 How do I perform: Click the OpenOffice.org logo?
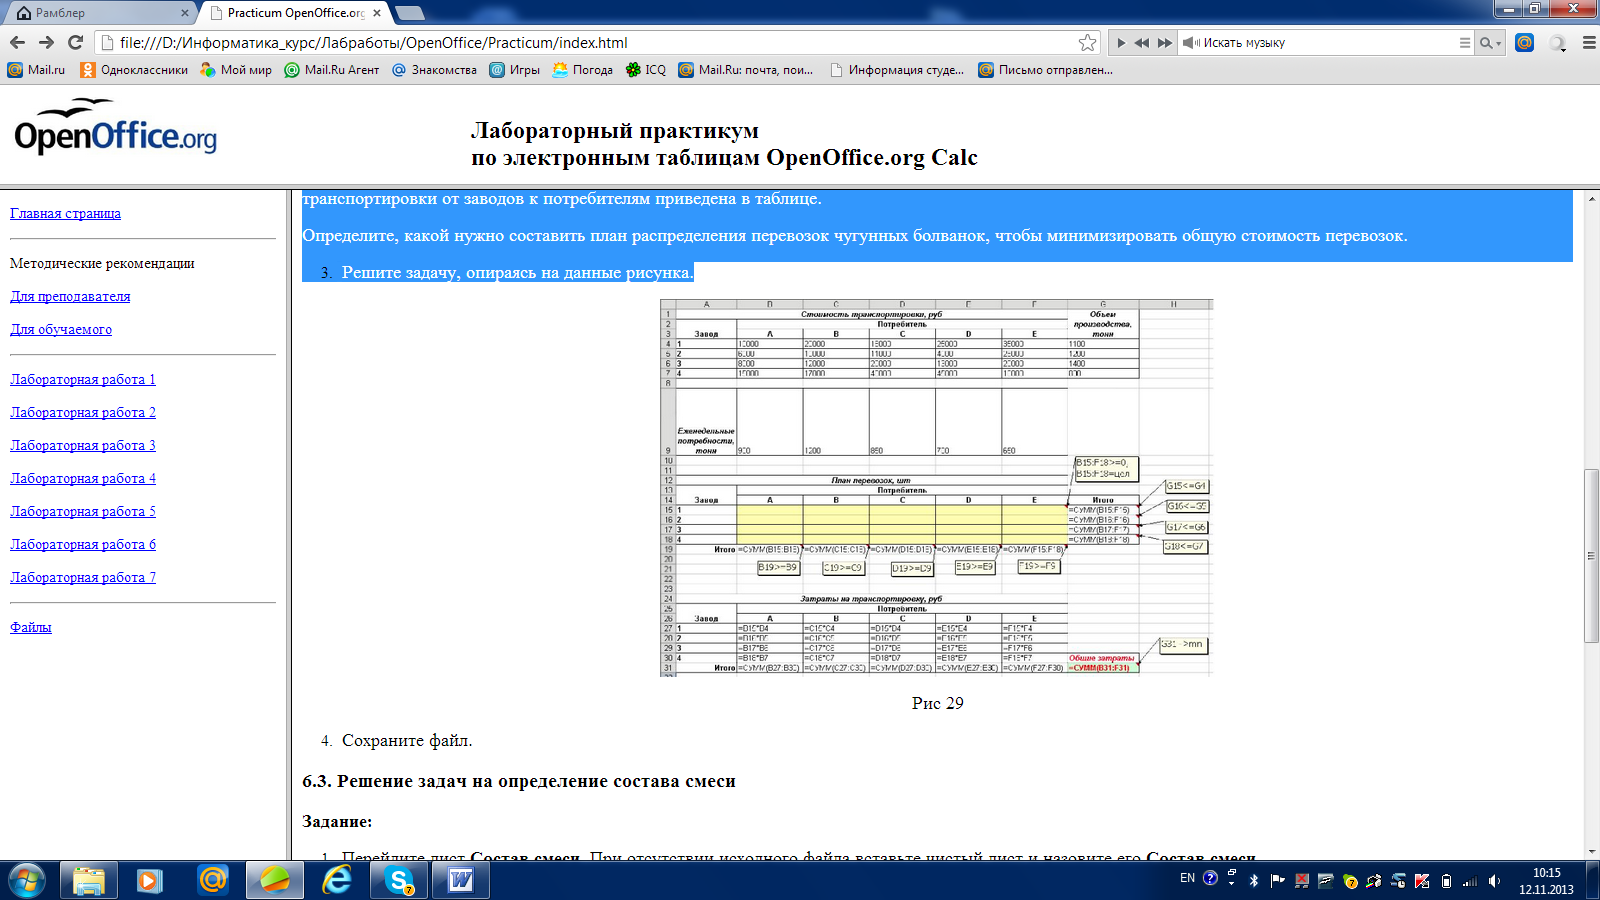pyautogui.click(x=115, y=127)
